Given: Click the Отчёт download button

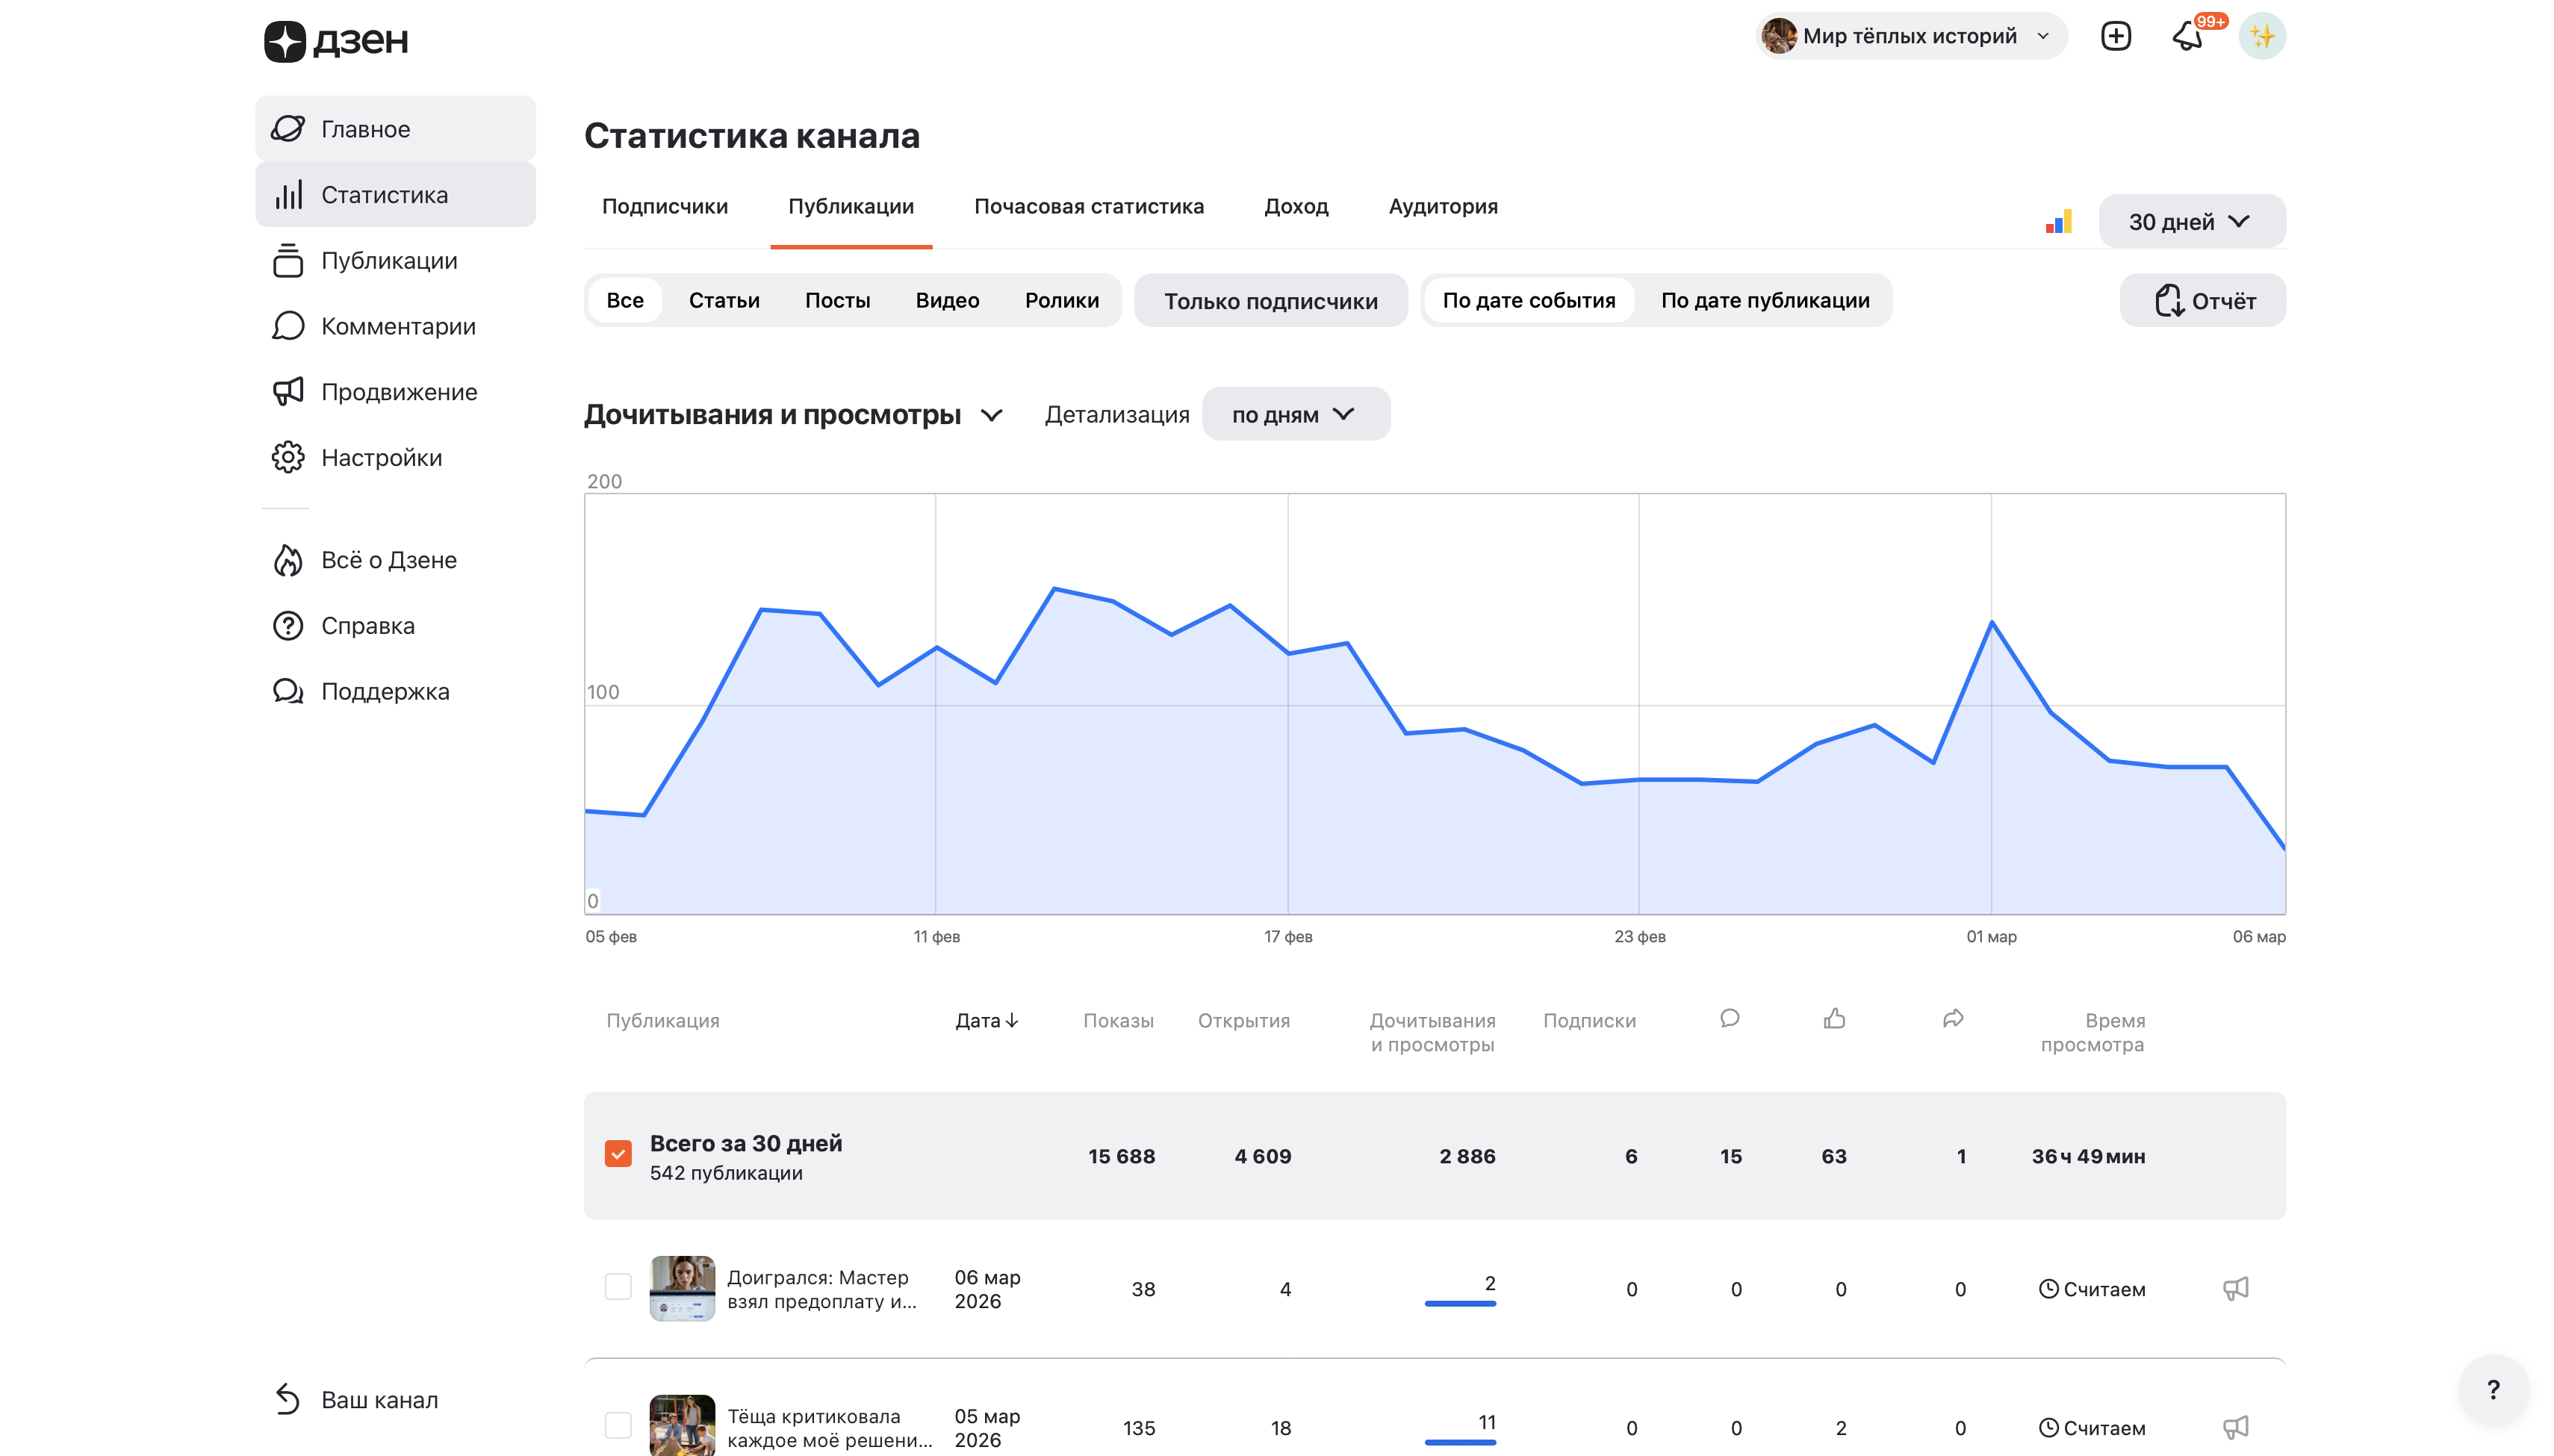Looking at the screenshot, I should [2202, 301].
